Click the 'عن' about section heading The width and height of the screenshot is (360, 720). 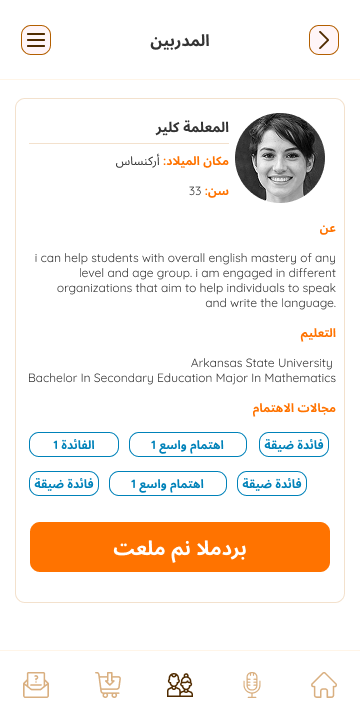point(328,229)
